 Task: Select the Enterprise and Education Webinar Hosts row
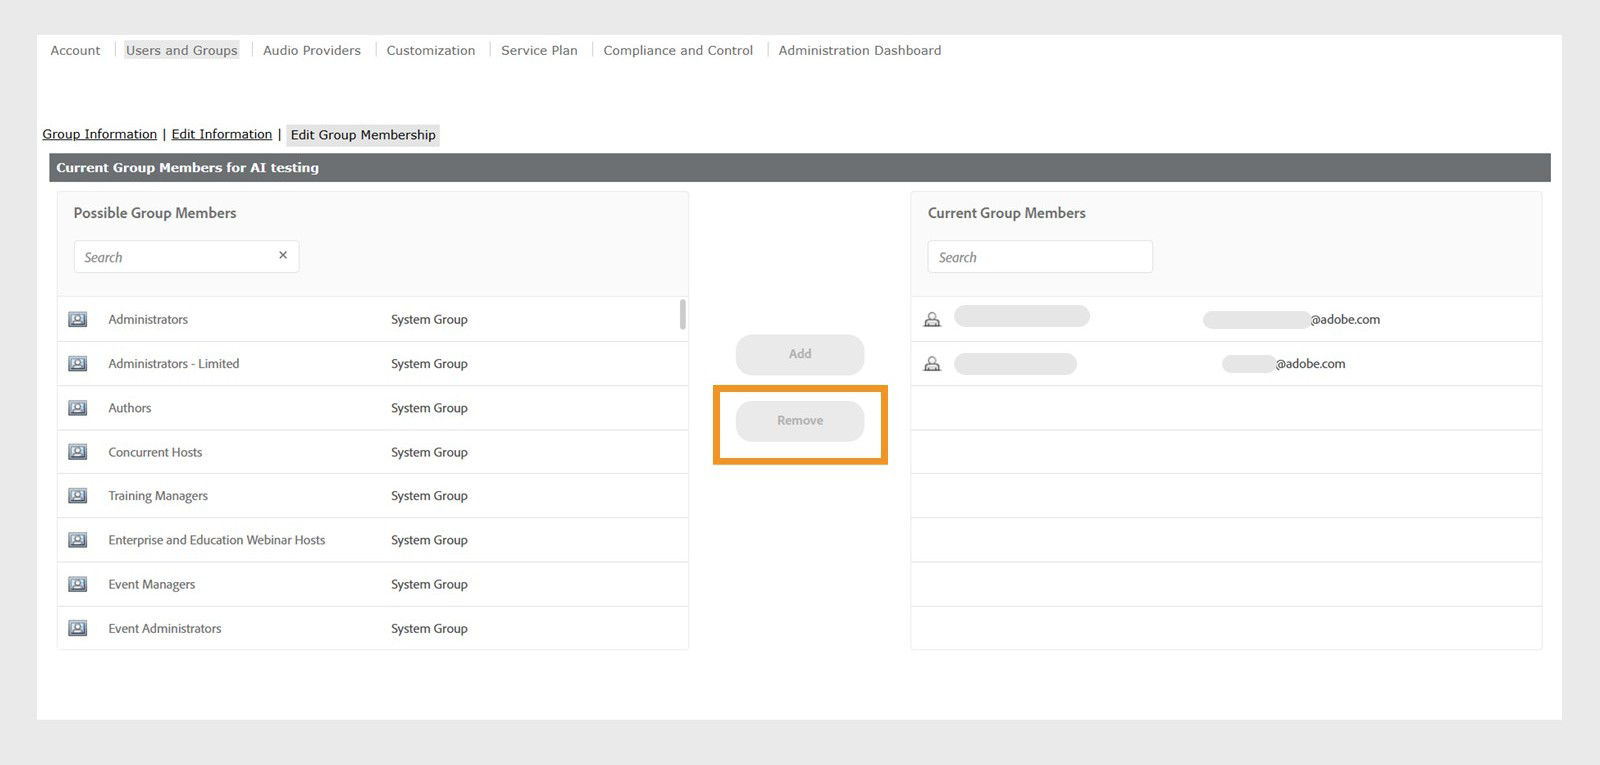coord(217,540)
